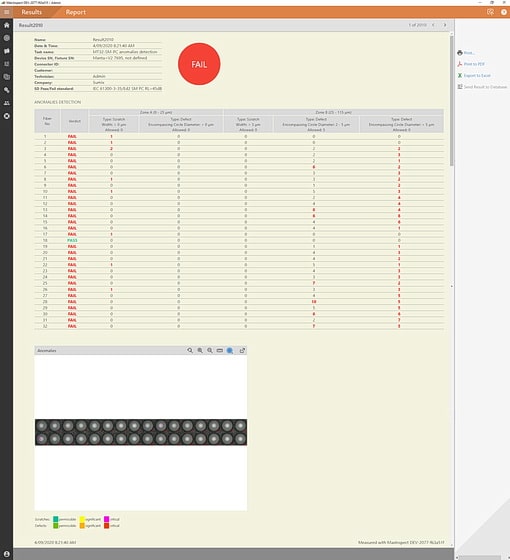This screenshot has width=510, height=560.
Task: Switch to the Results tab
Action: coord(31,12)
